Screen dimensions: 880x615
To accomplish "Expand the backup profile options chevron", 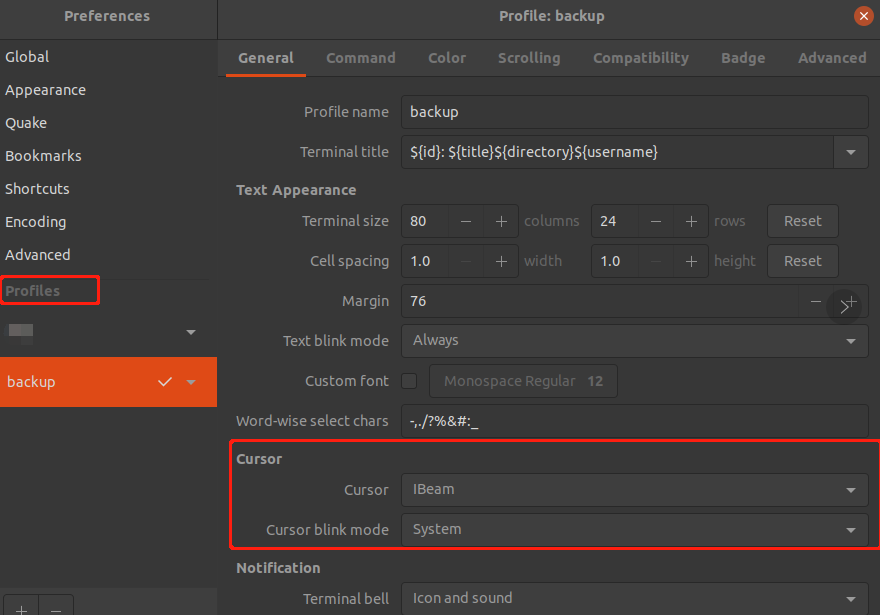I will click(x=191, y=382).
